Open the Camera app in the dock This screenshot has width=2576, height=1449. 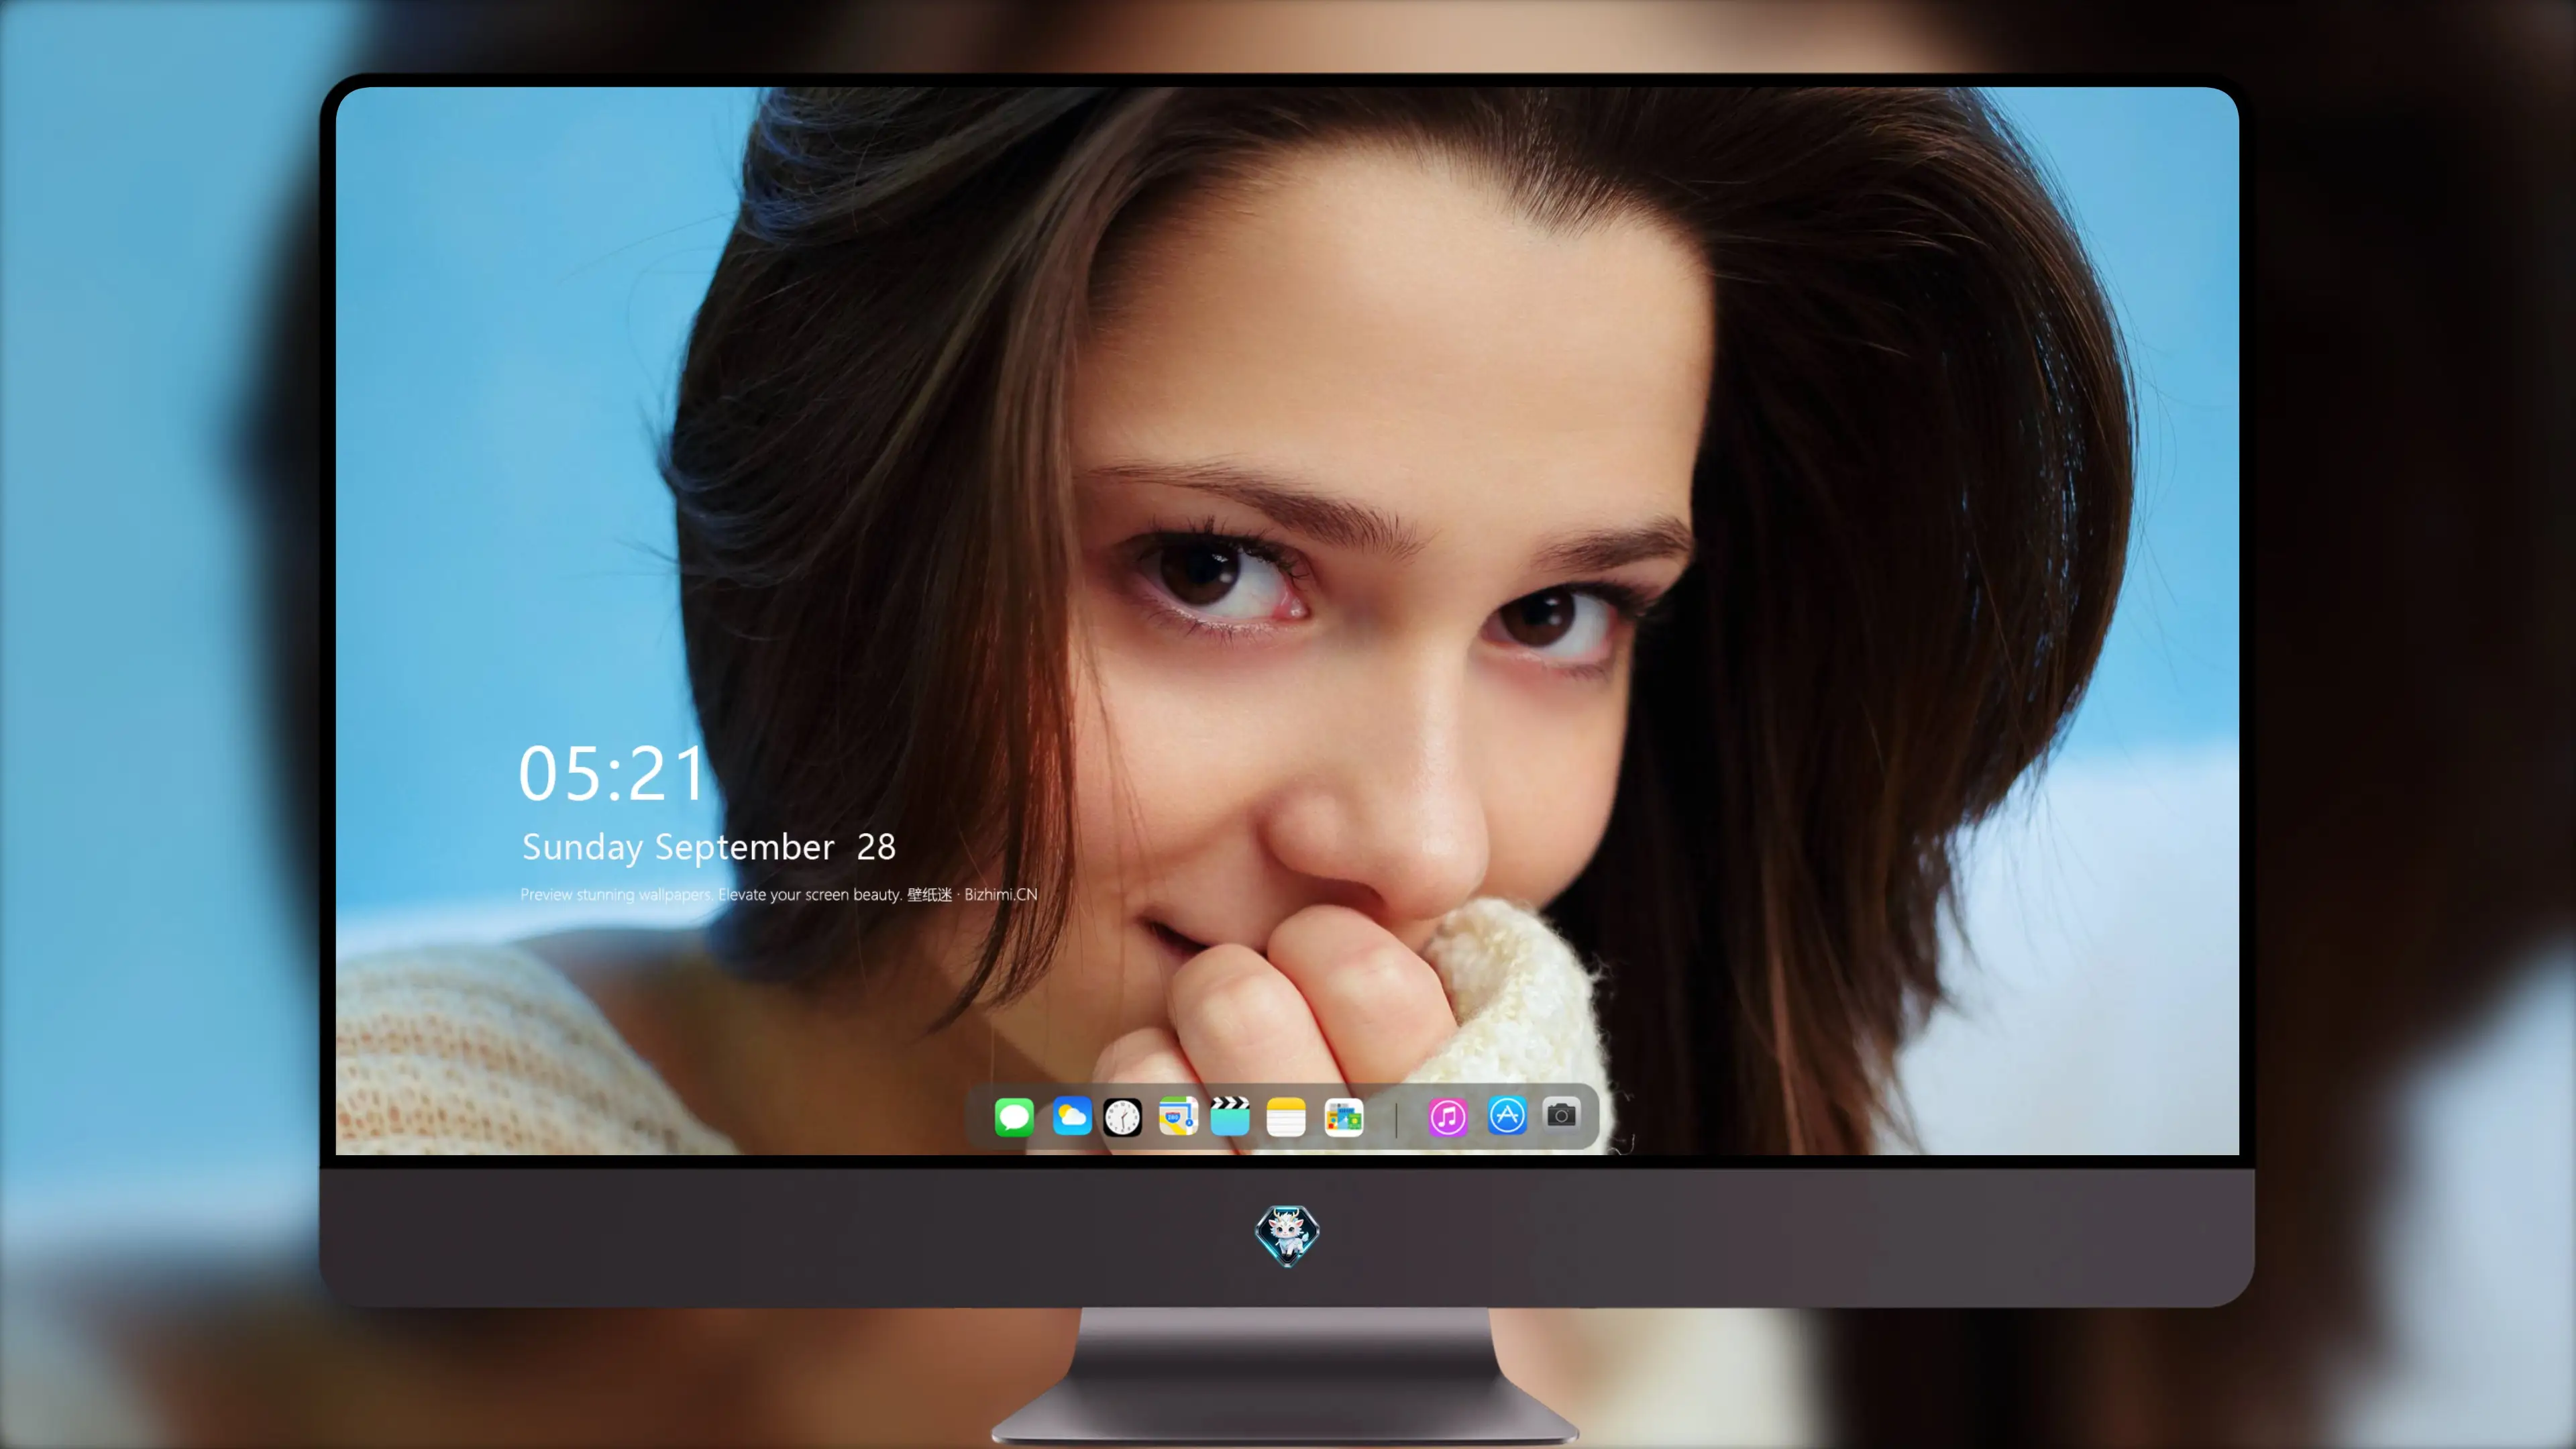(x=1561, y=1114)
